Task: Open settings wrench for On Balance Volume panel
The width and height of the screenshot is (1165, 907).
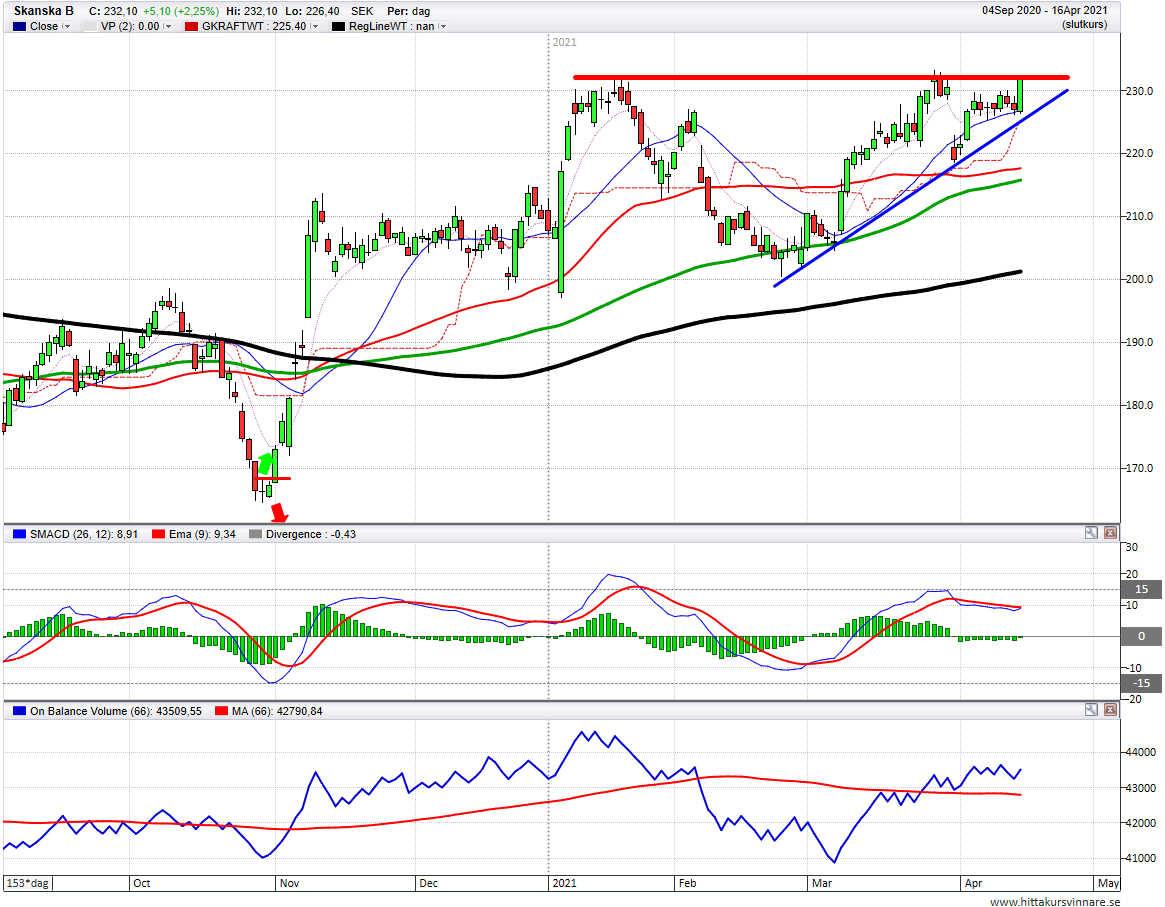Action: [1091, 709]
